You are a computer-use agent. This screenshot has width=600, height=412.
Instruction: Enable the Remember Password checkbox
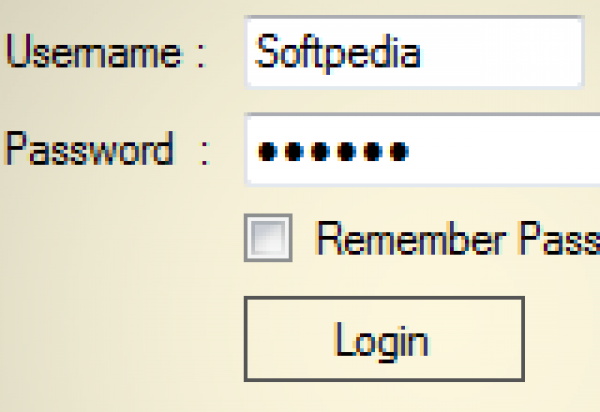pyautogui.click(x=268, y=239)
